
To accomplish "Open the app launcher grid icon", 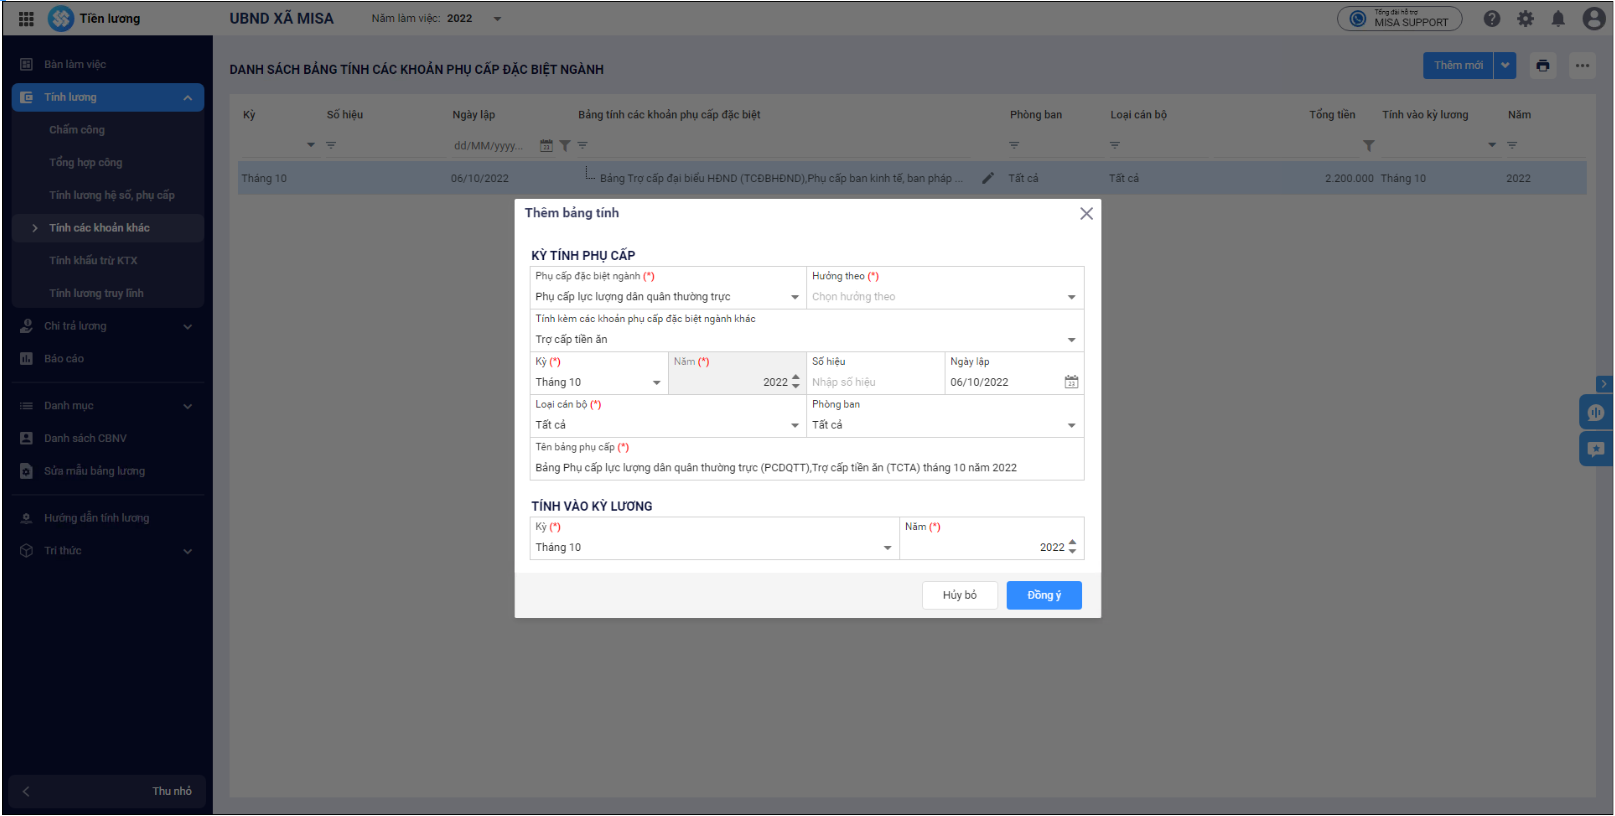I will tap(26, 19).
